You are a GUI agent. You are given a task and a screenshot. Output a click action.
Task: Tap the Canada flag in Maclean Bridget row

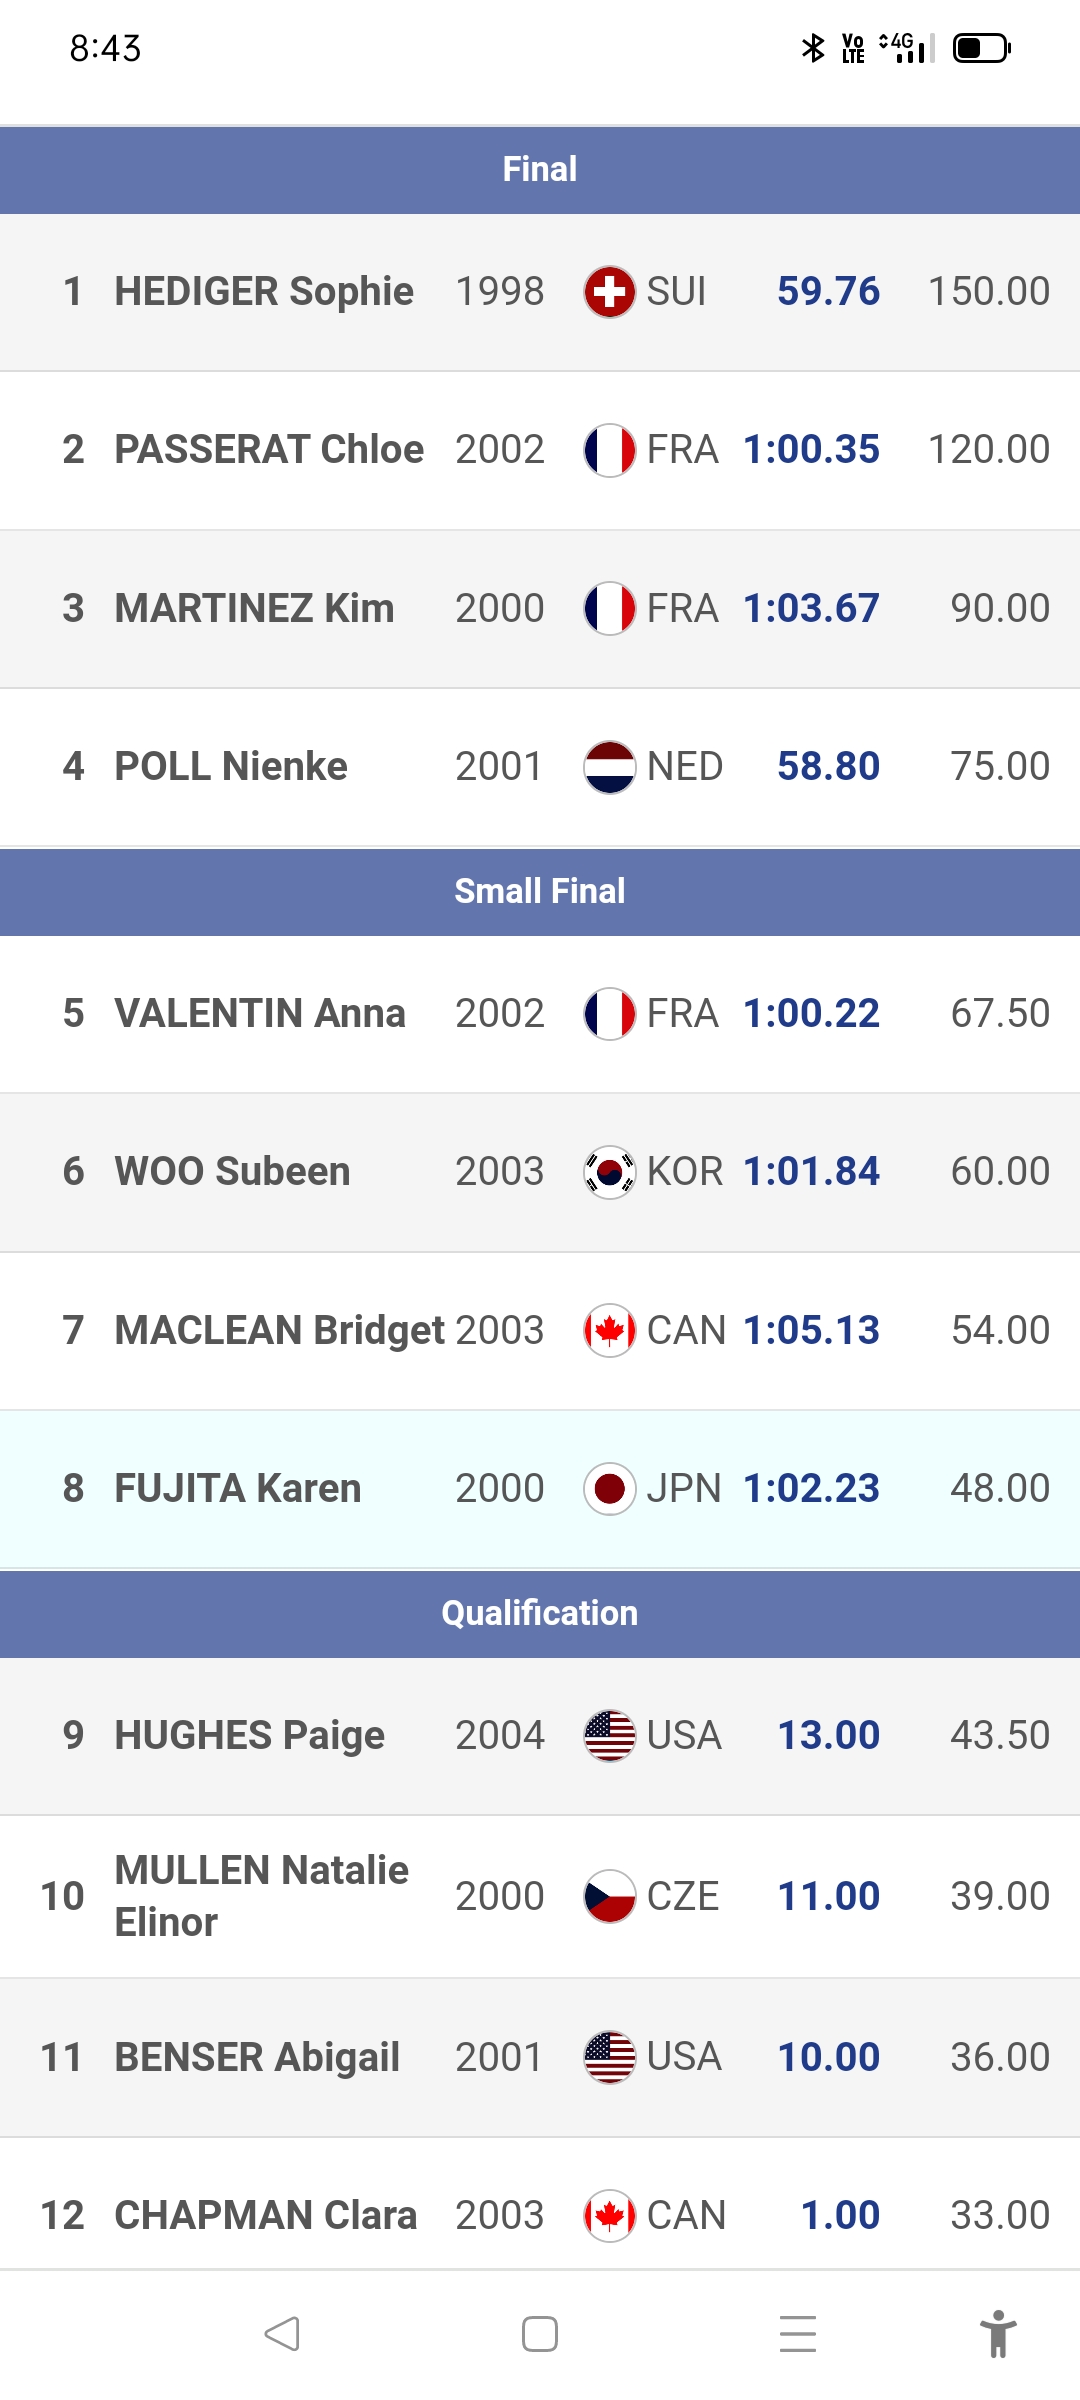tap(609, 1330)
